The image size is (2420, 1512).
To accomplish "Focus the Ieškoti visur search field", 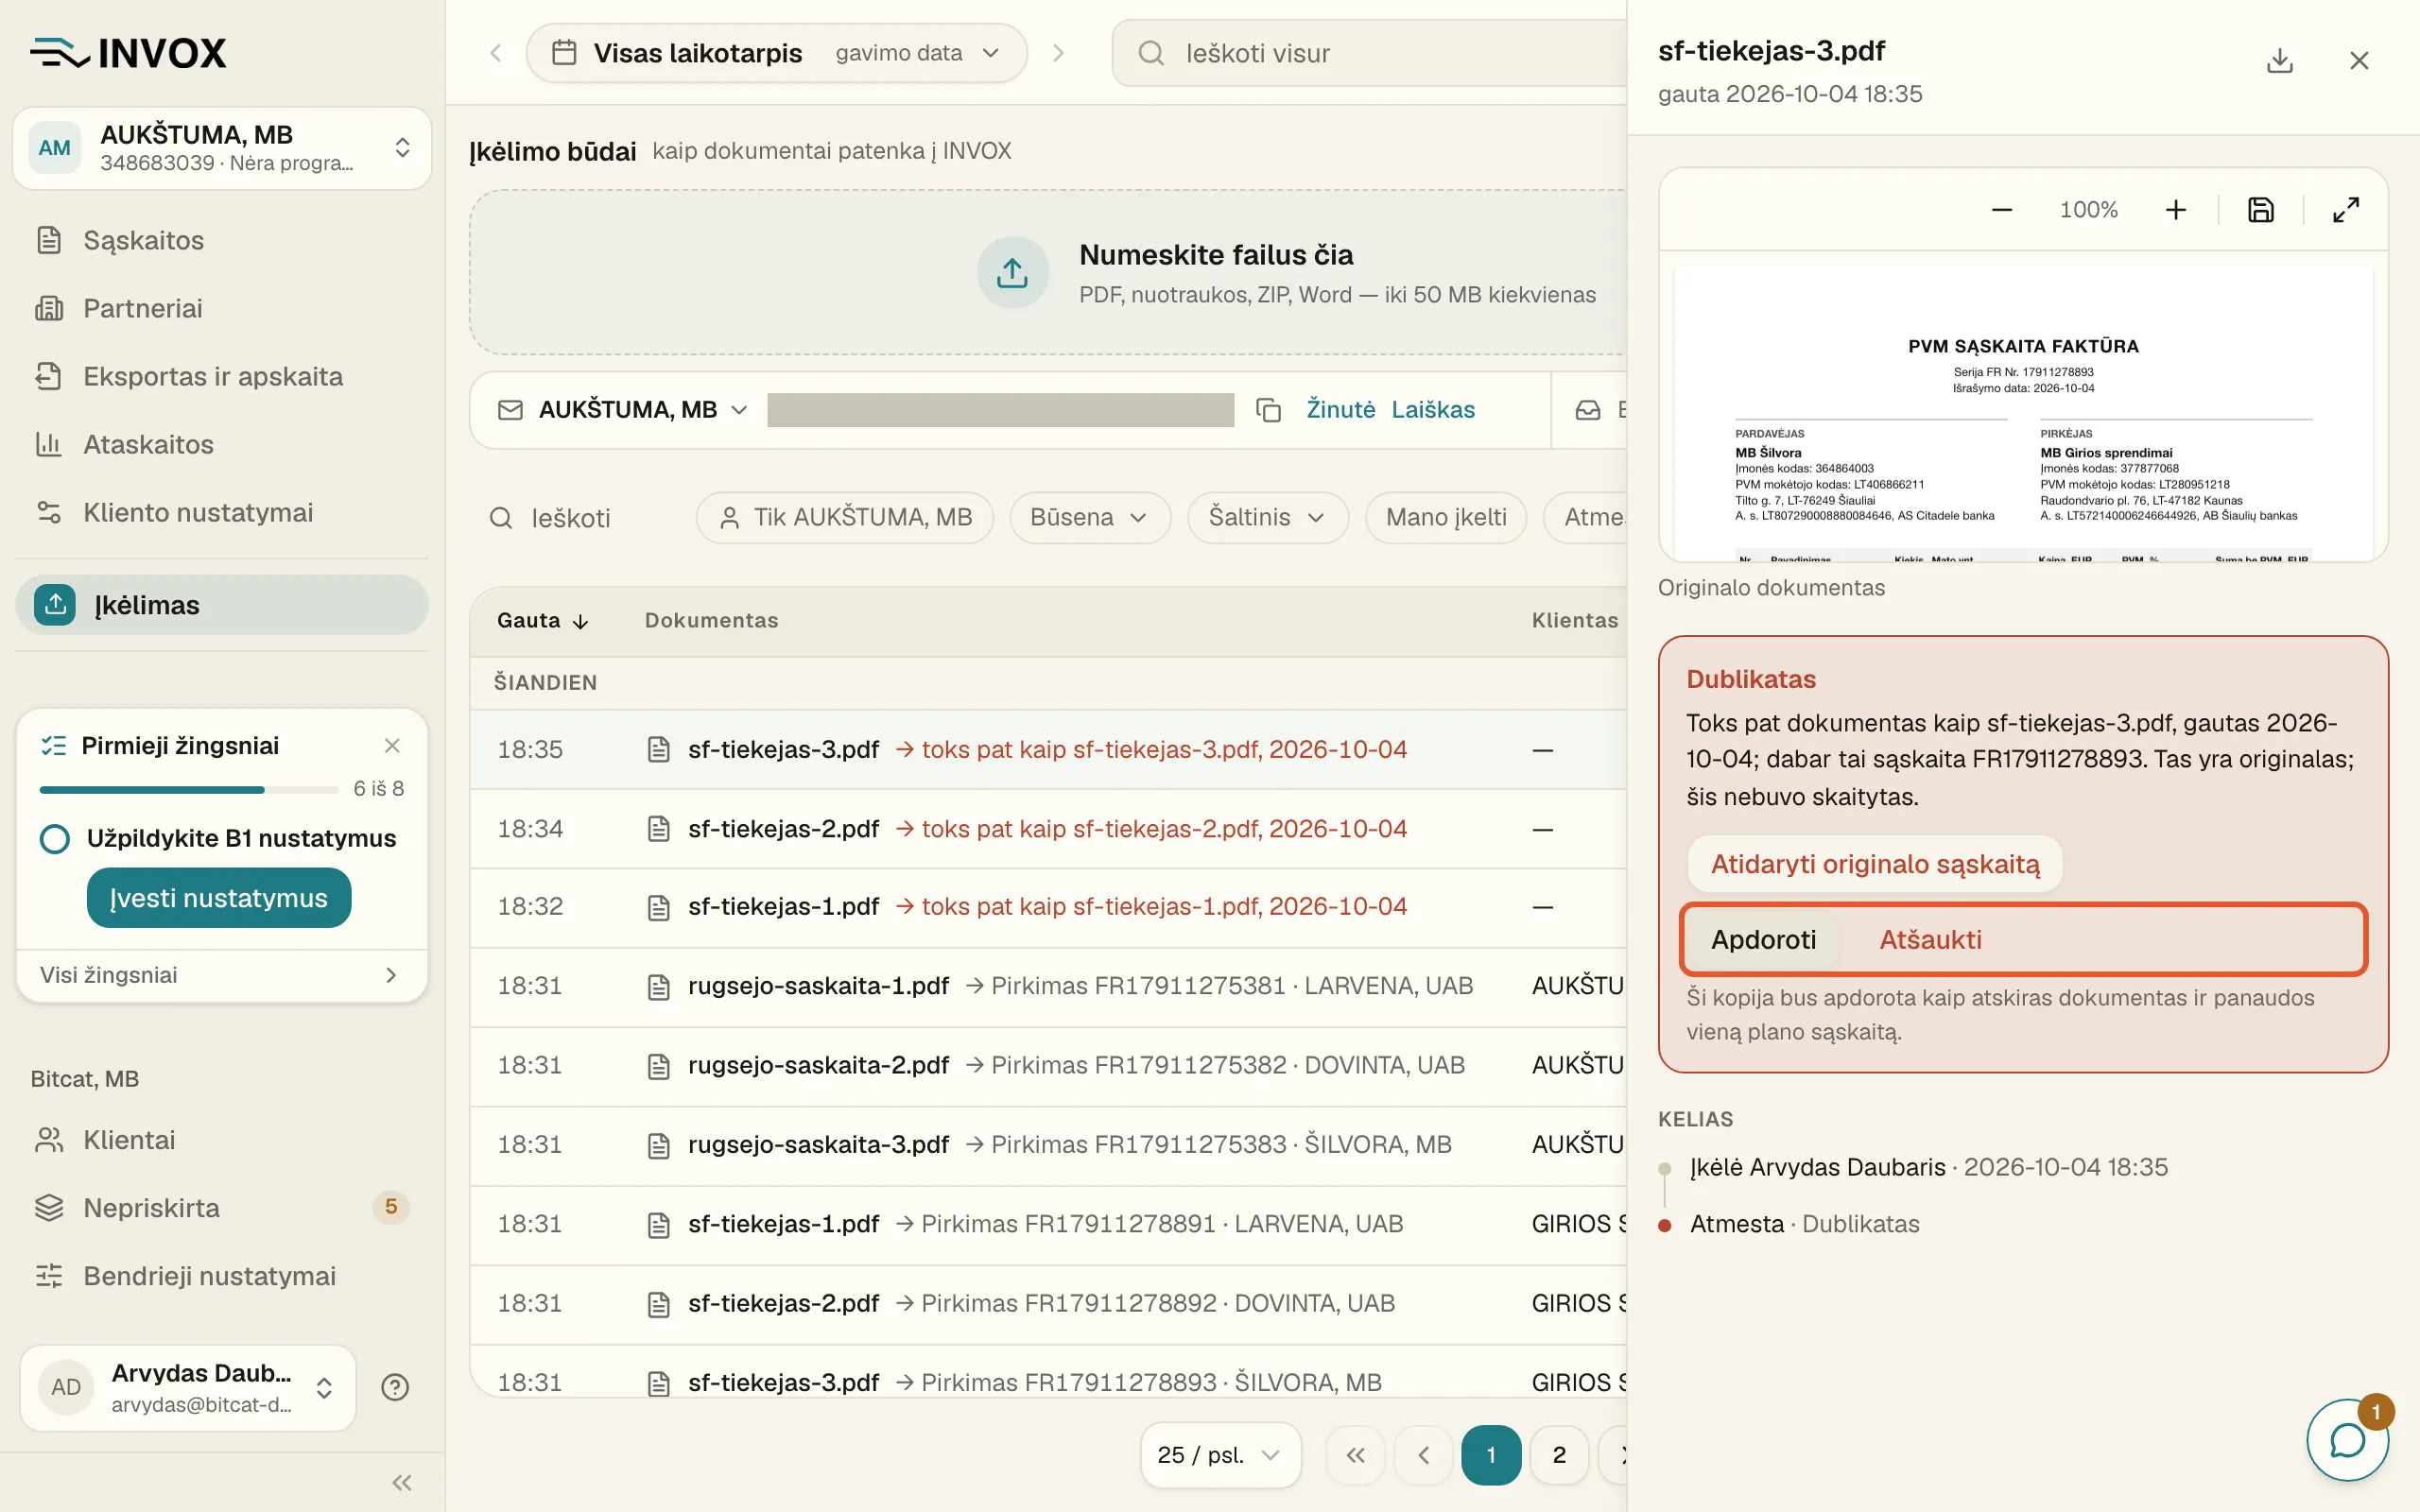I will (x=1370, y=53).
